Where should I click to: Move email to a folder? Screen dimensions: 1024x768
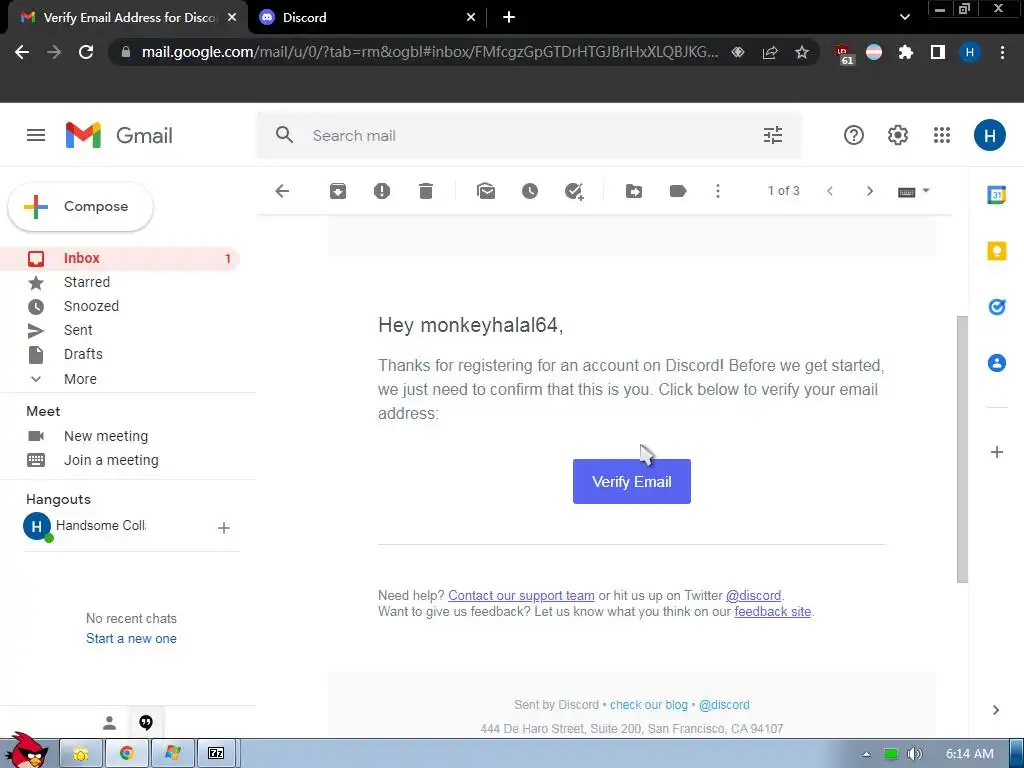coord(634,191)
